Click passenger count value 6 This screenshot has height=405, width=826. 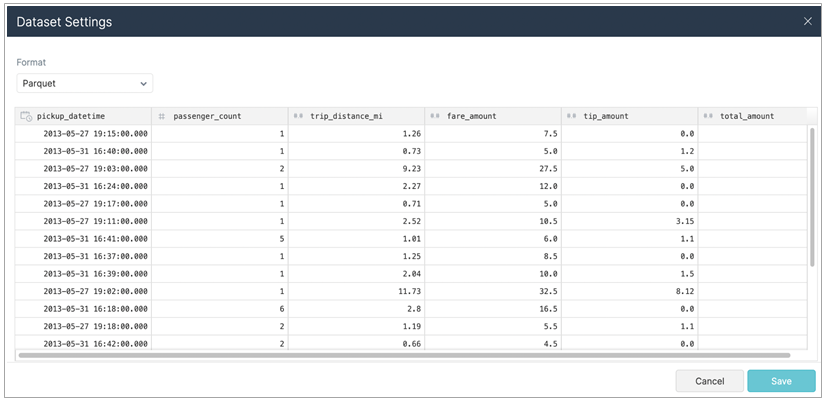click(282, 309)
